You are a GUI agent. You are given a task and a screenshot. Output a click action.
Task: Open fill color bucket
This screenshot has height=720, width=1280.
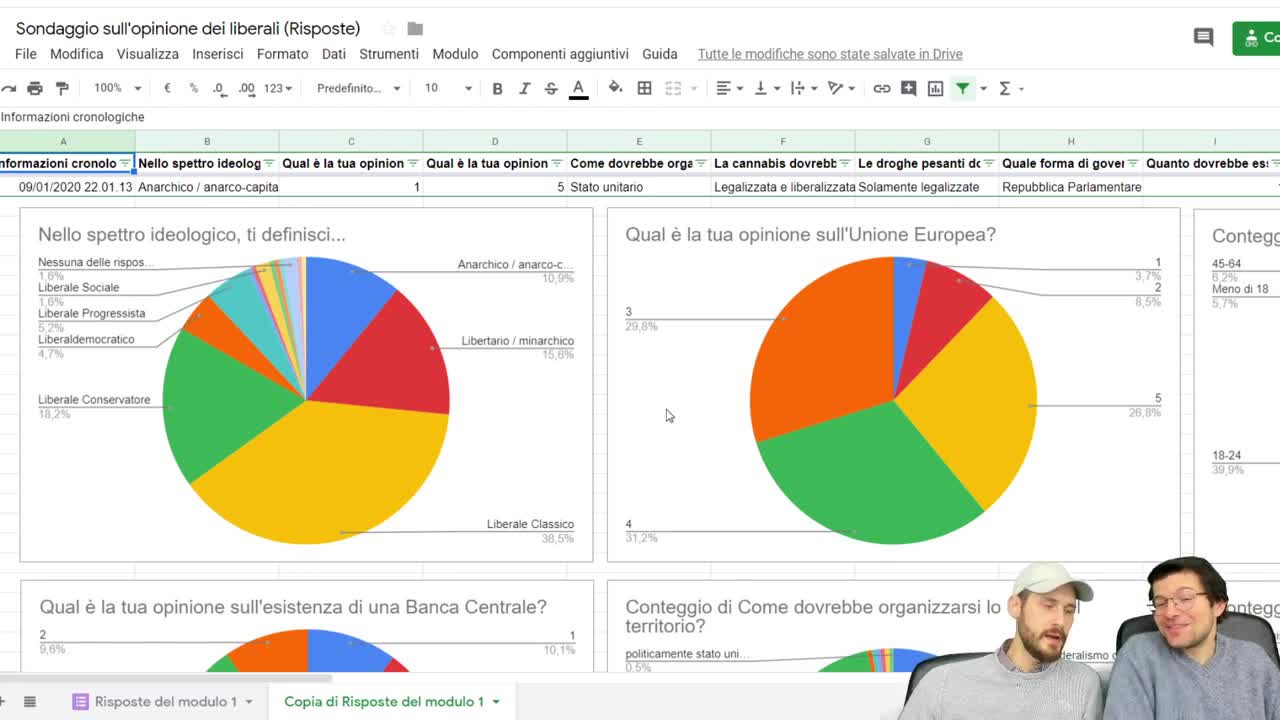(x=615, y=88)
